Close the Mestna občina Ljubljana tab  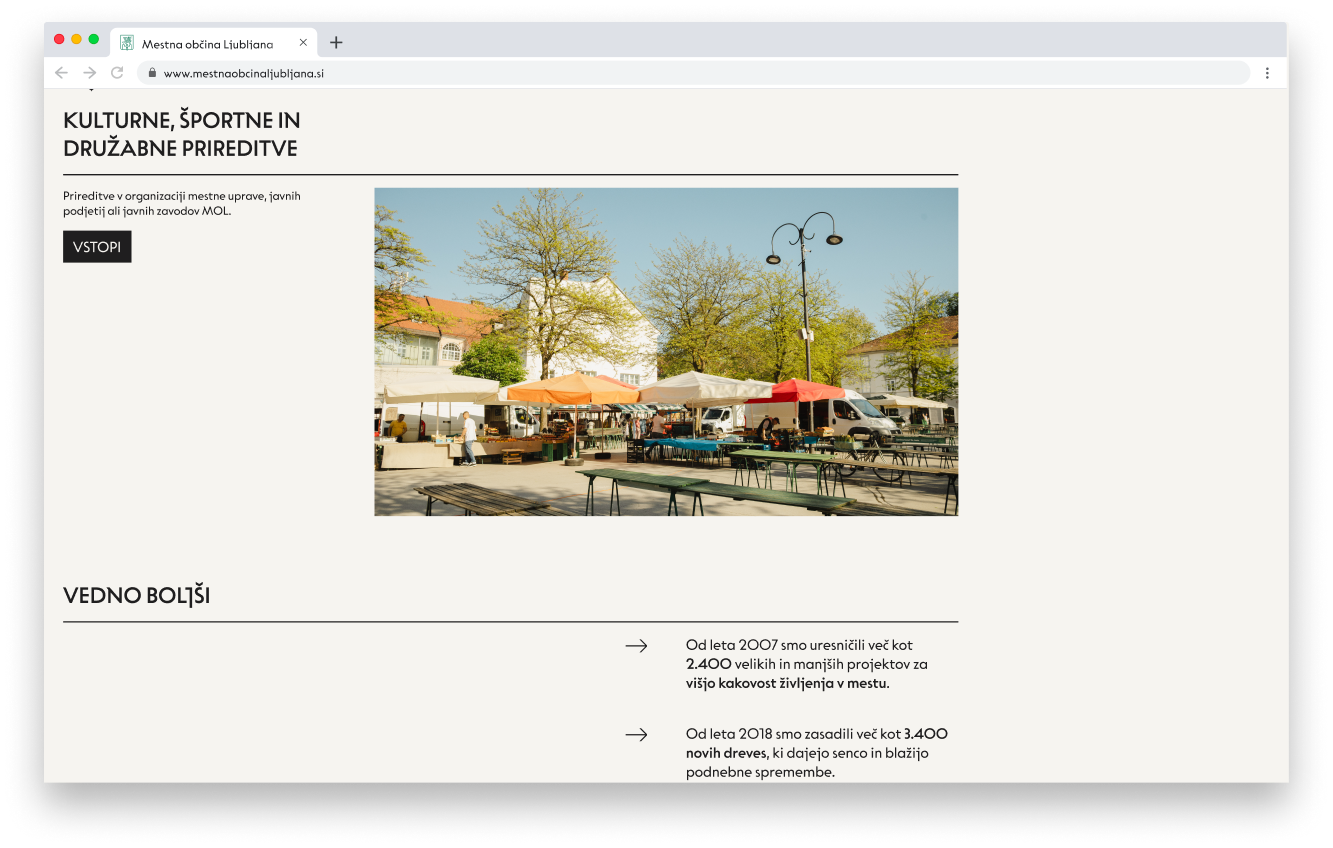(303, 43)
